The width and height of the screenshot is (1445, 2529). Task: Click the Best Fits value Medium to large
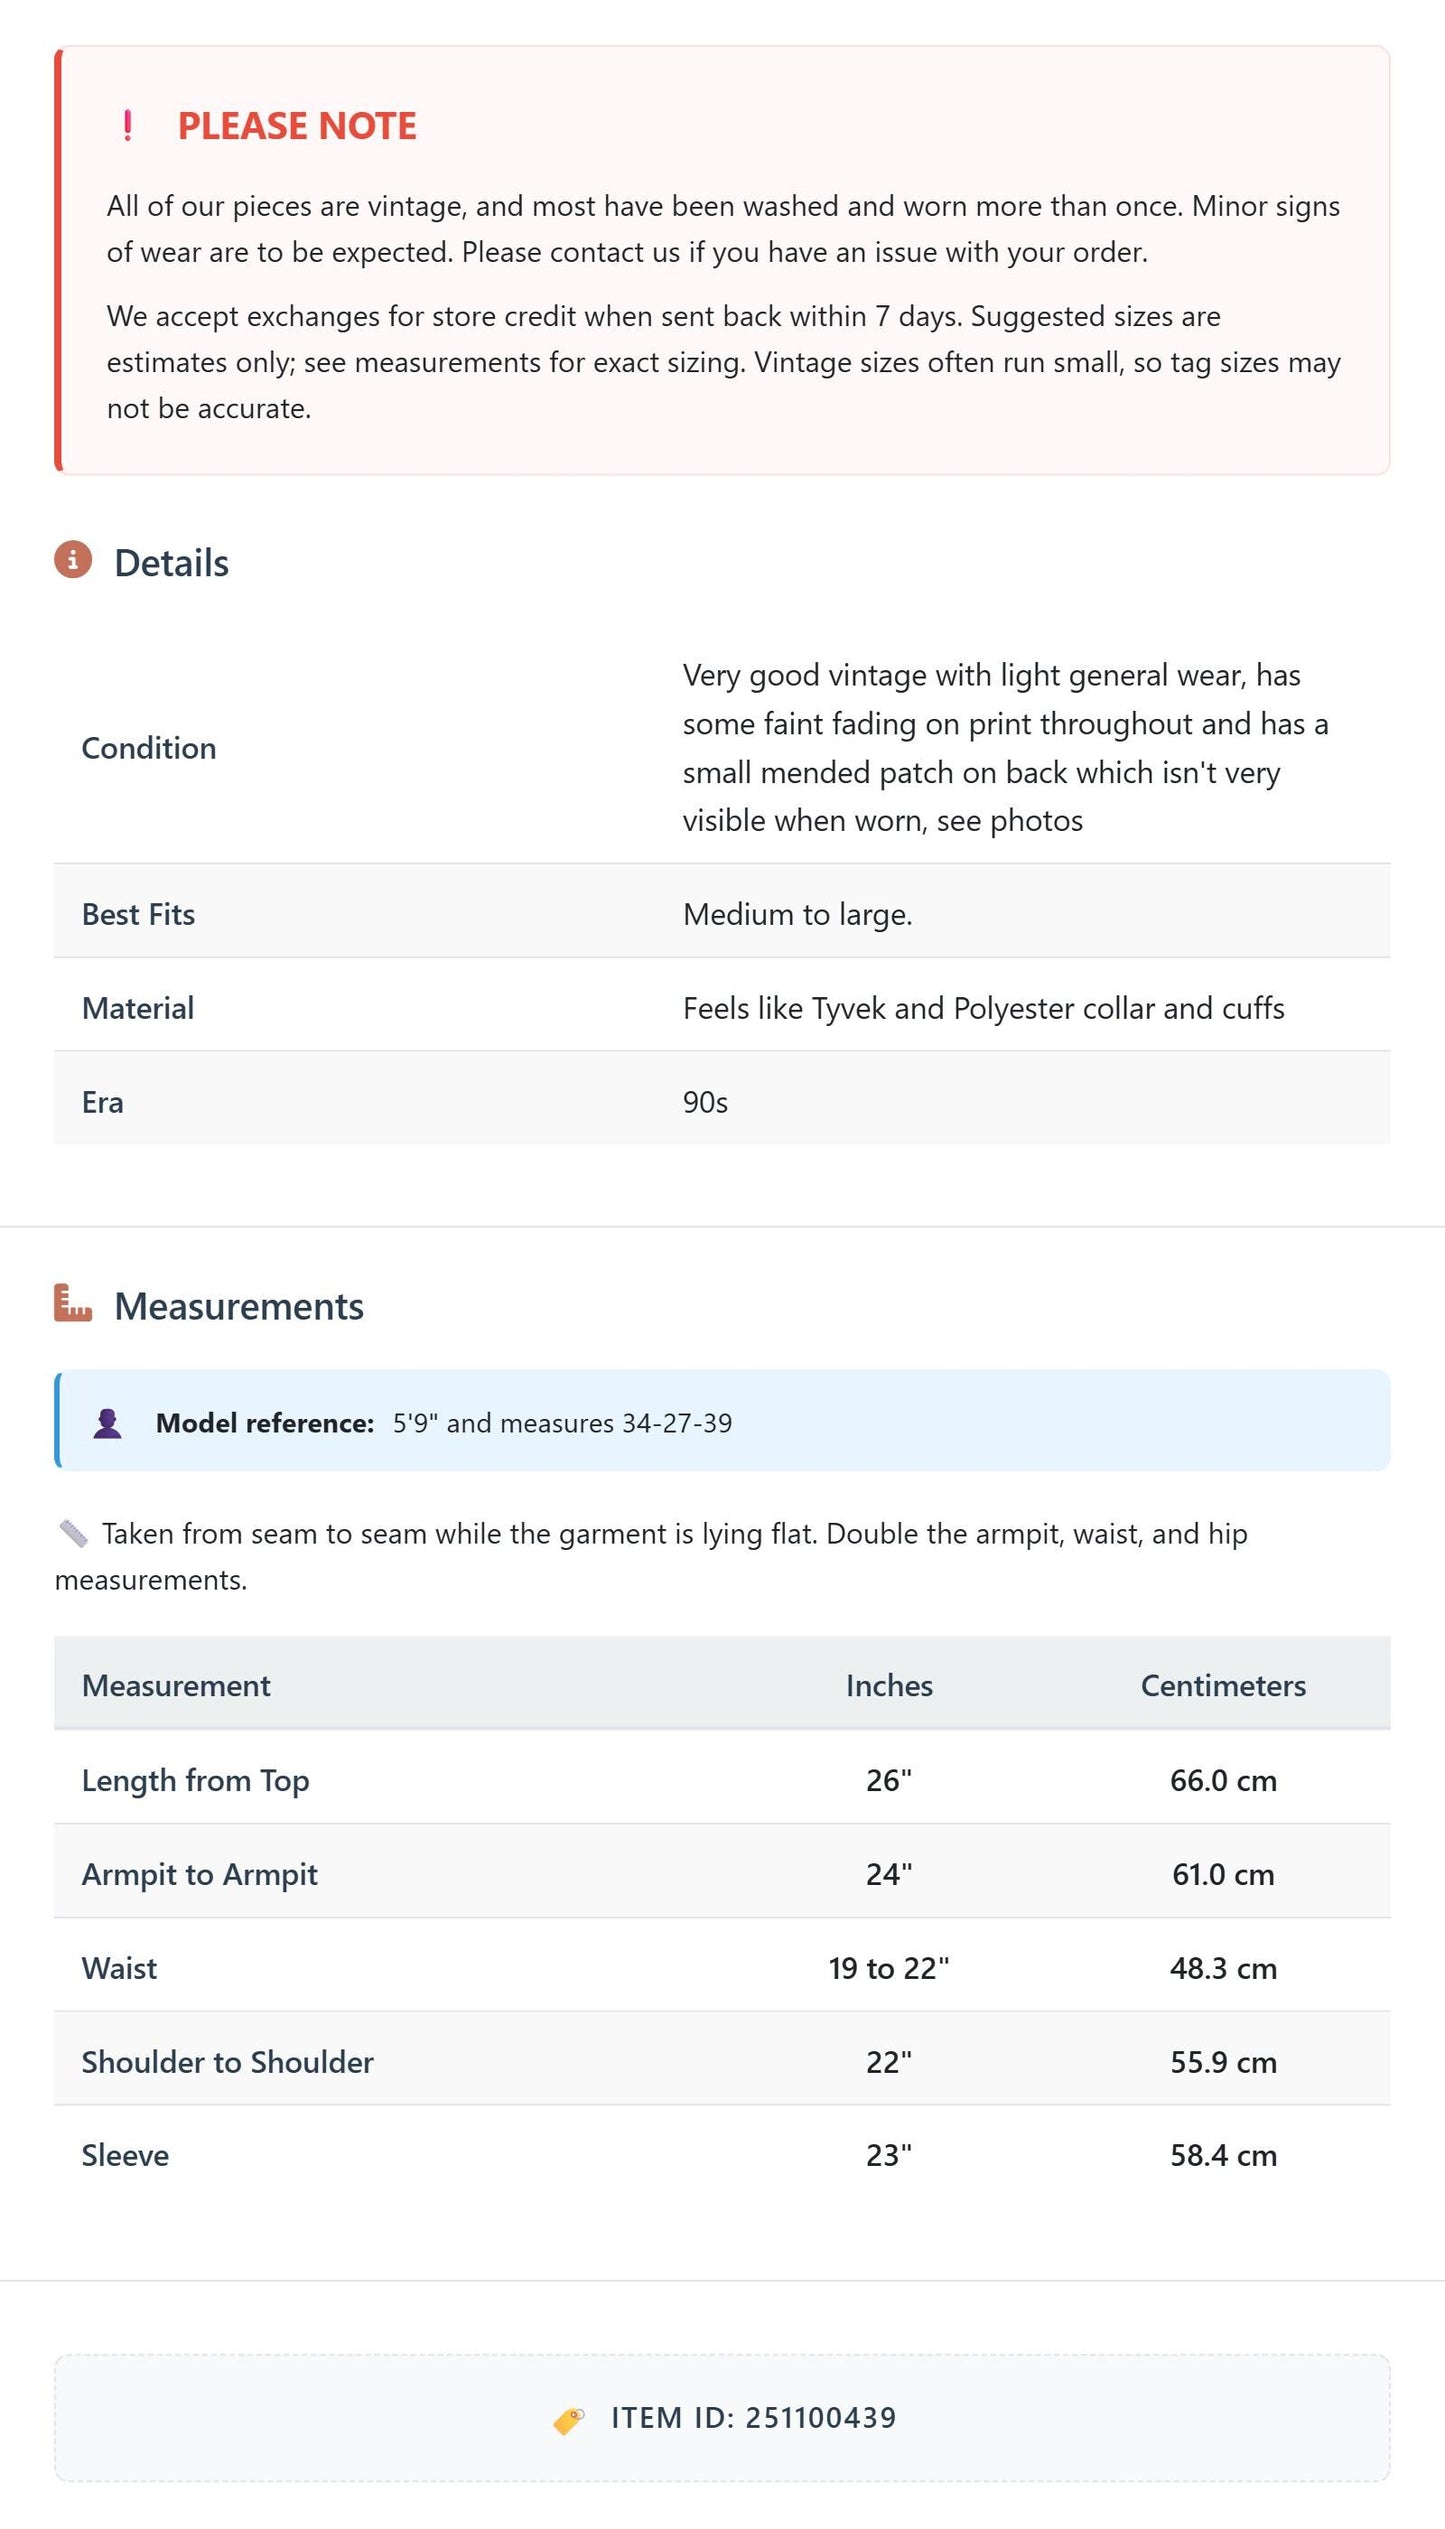pyautogui.click(x=798, y=914)
